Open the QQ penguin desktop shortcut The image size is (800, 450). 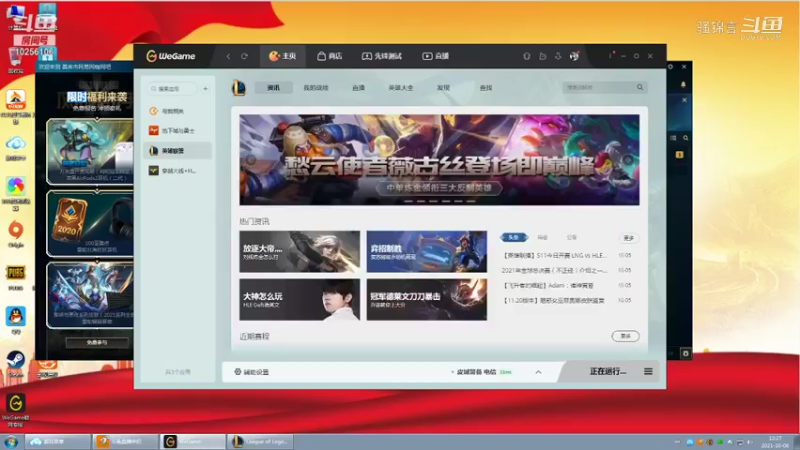click(x=16, y=321)
